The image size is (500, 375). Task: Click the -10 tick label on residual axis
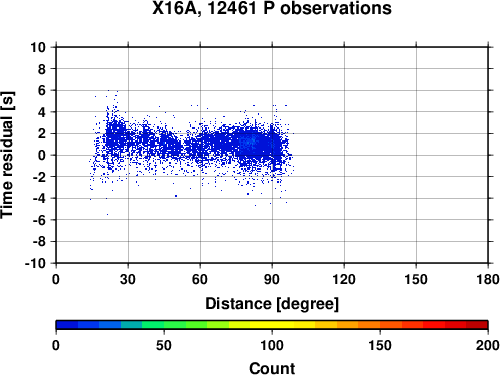(x=35, y=263)
